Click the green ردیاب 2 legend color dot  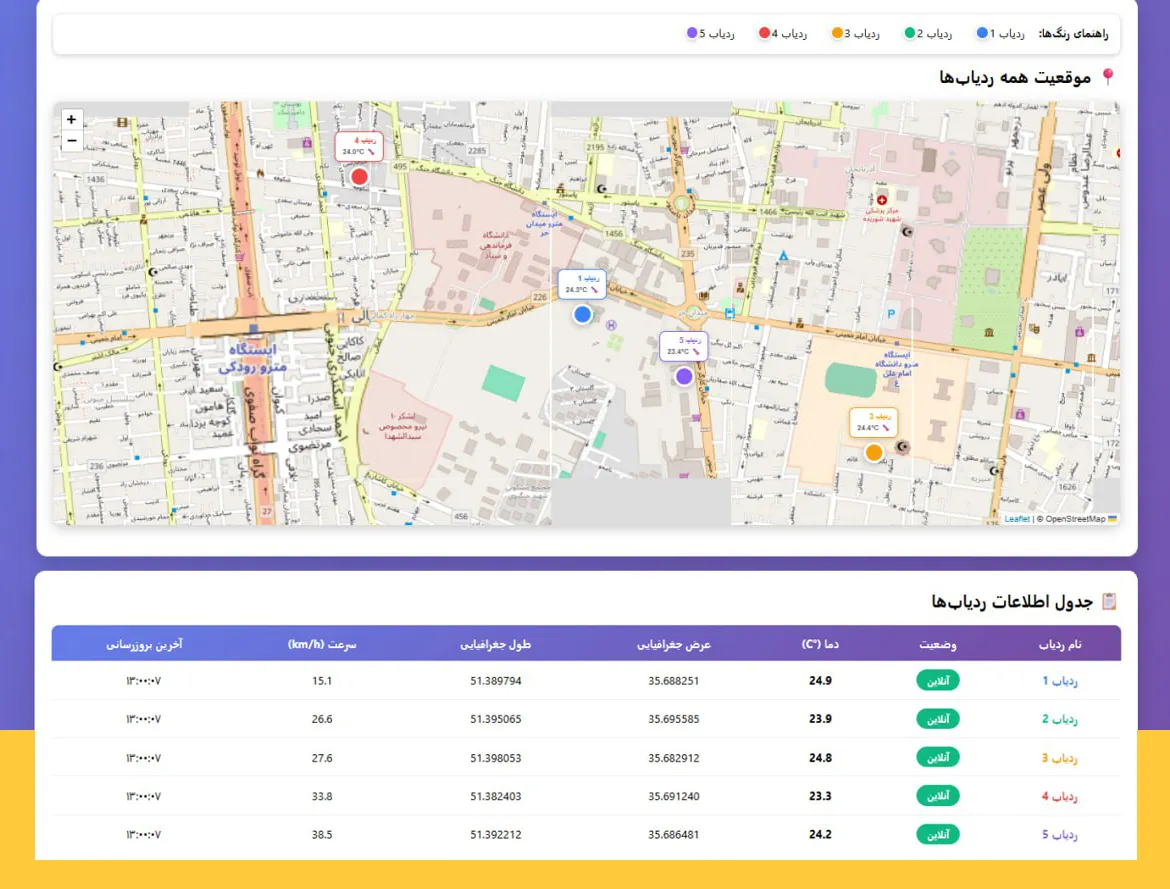(x=910, y=33)
